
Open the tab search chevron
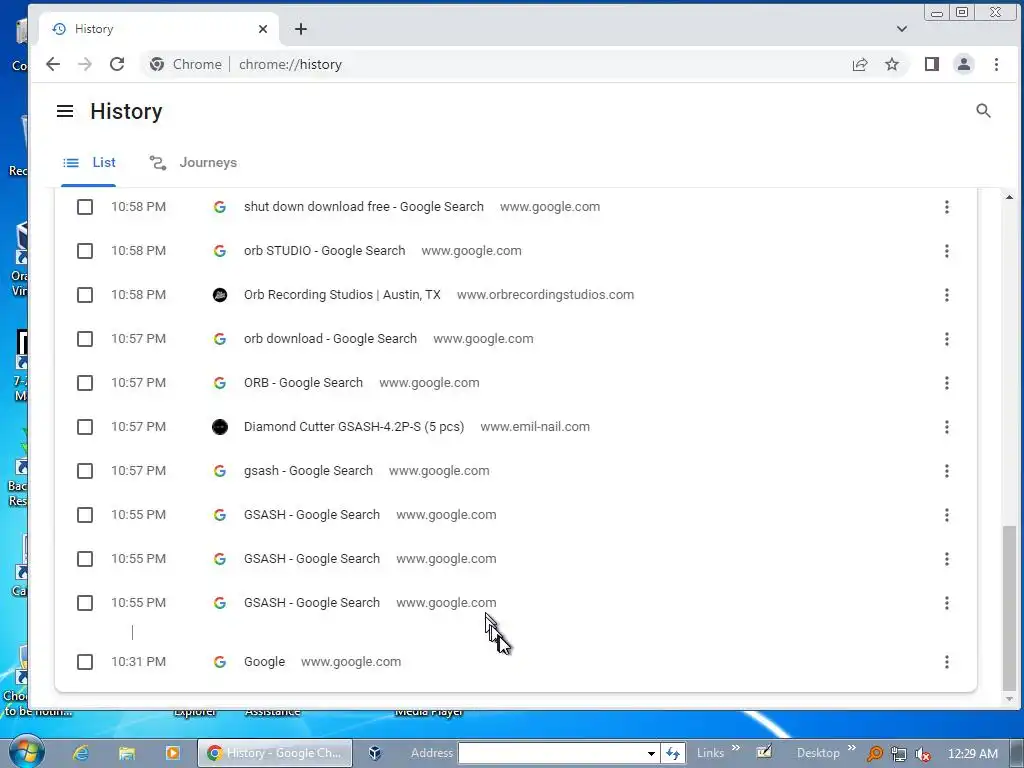(x=902, y=29)
